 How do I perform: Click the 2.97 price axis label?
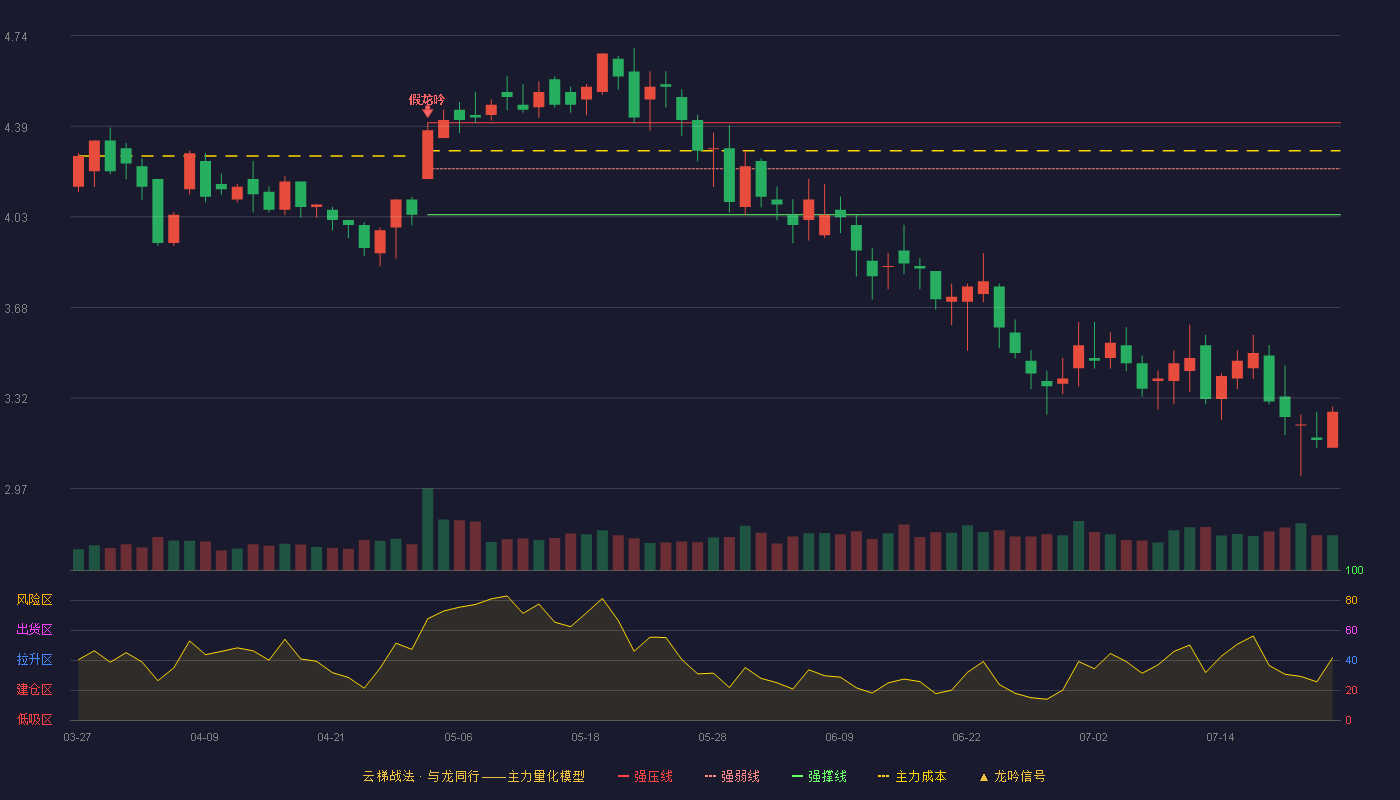click(x=16, y=490)
